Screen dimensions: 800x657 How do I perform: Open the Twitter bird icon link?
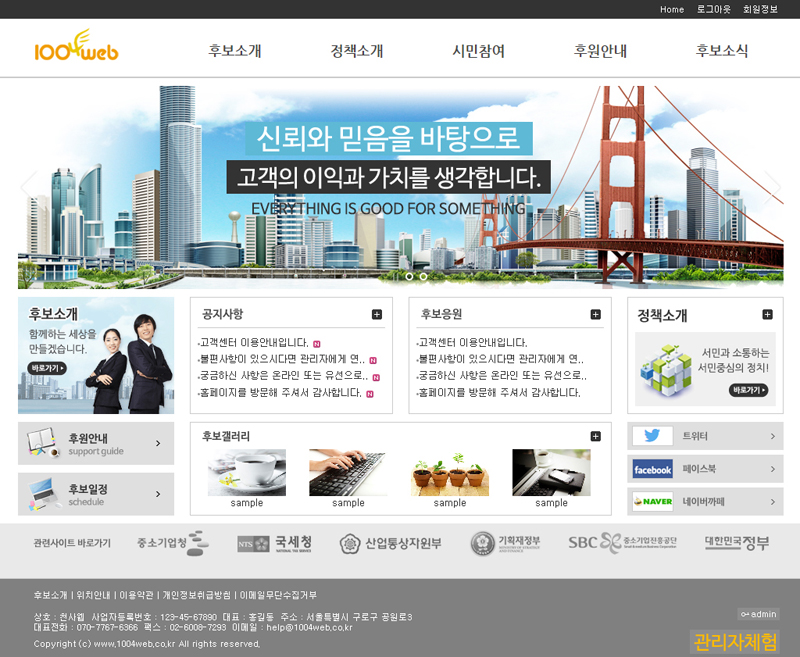[652, 436]
